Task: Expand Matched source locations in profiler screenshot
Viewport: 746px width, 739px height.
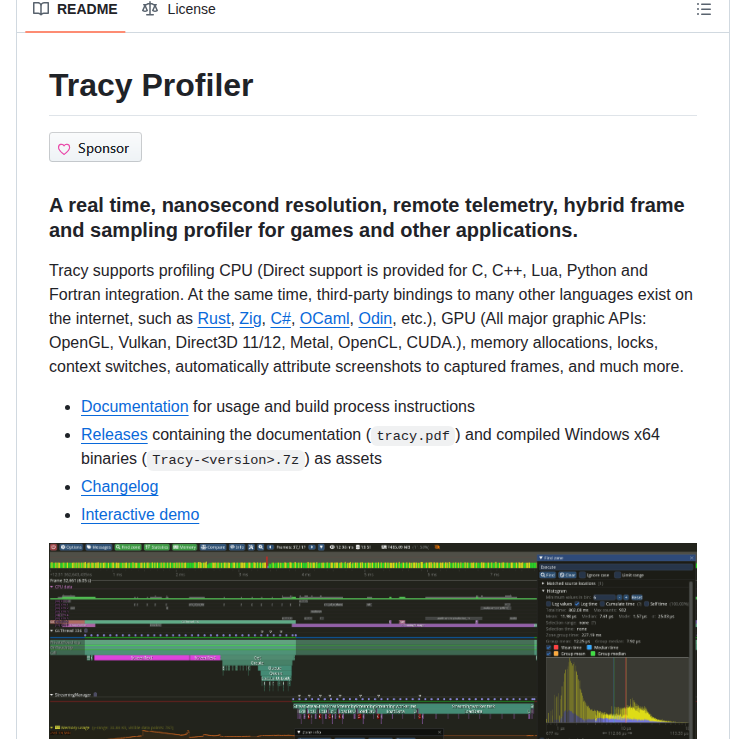Action: coord(544,583)
